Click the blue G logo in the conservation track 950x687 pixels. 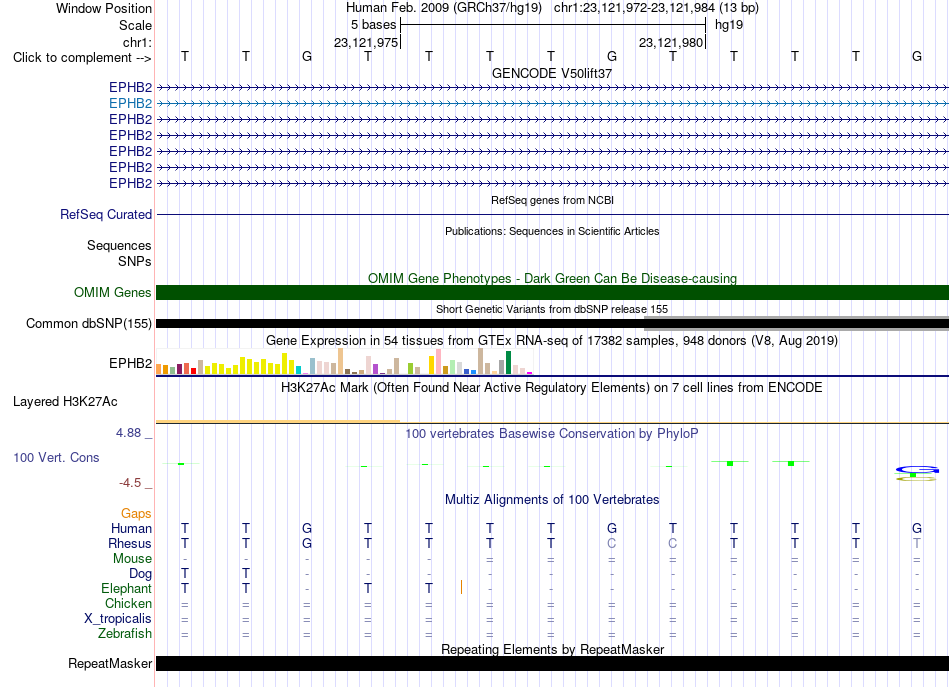click(917, 470)
